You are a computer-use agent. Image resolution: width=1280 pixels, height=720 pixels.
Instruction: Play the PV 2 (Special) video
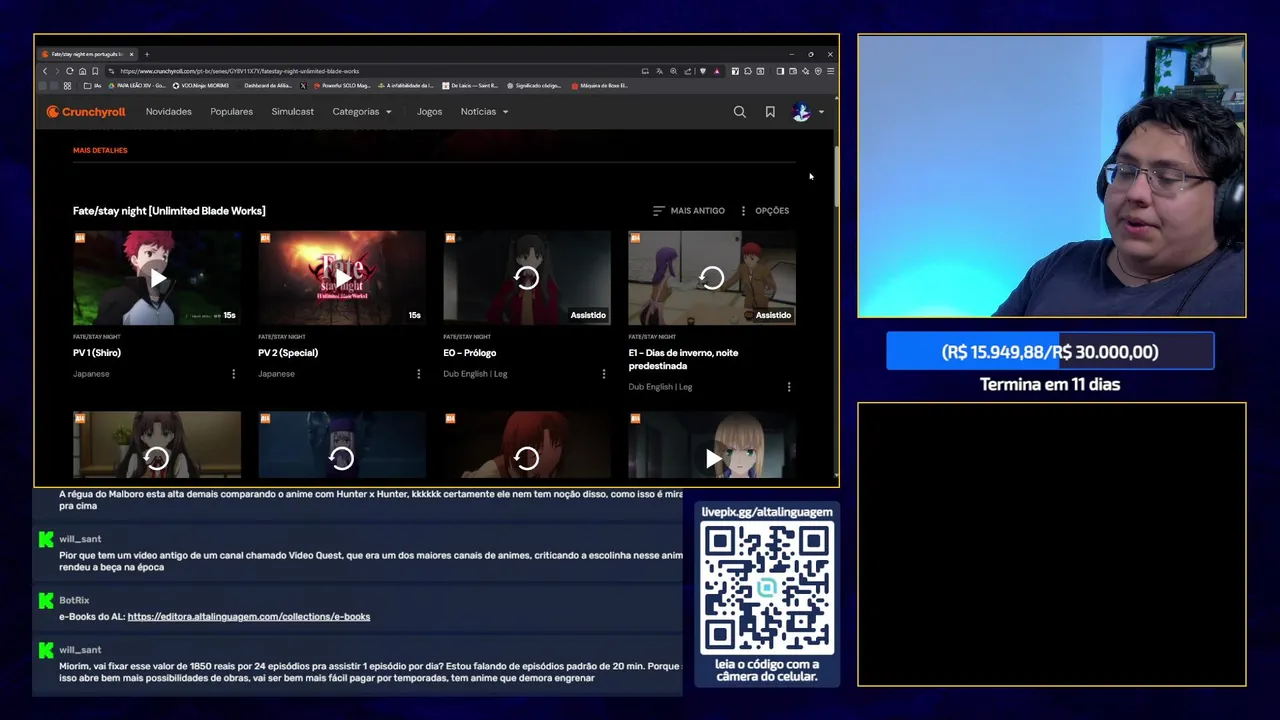[342, 278]
